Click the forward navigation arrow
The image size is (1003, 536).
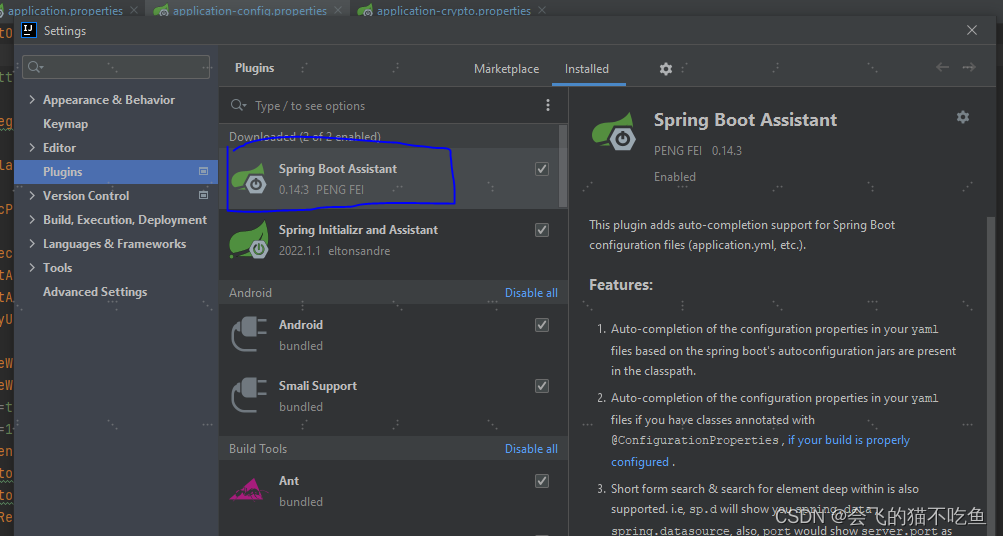[x=969, y=67]
